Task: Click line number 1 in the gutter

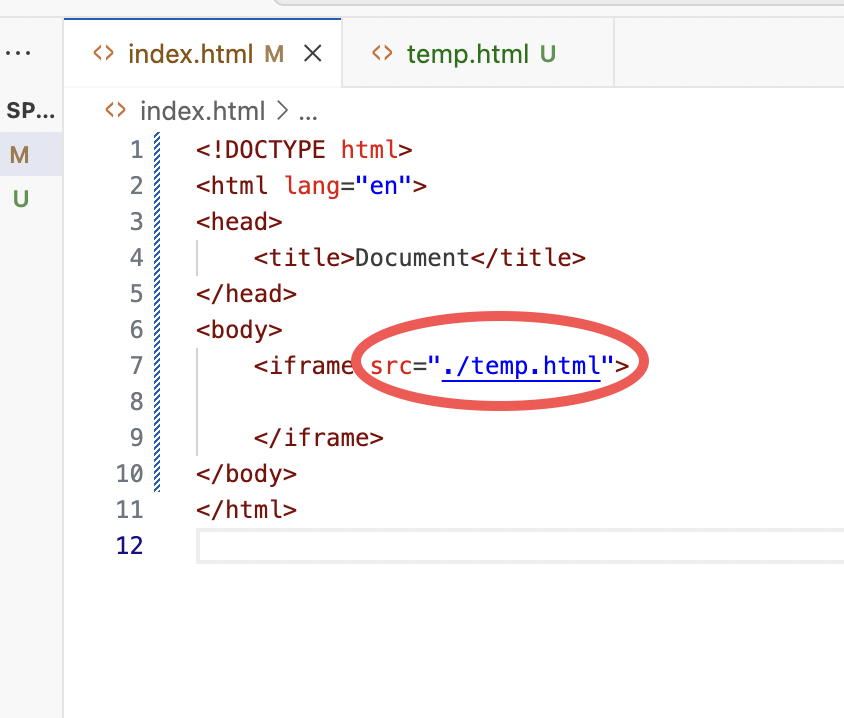Action: [137, 150]
